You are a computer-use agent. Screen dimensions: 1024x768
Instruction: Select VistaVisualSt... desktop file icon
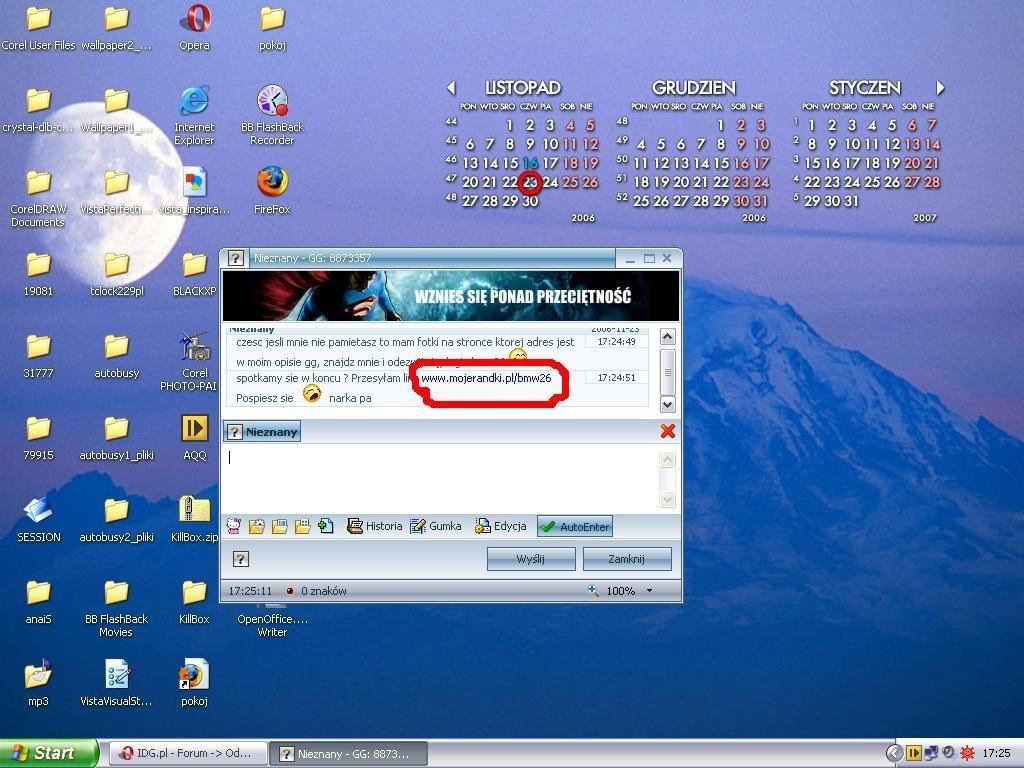point(116,683)
